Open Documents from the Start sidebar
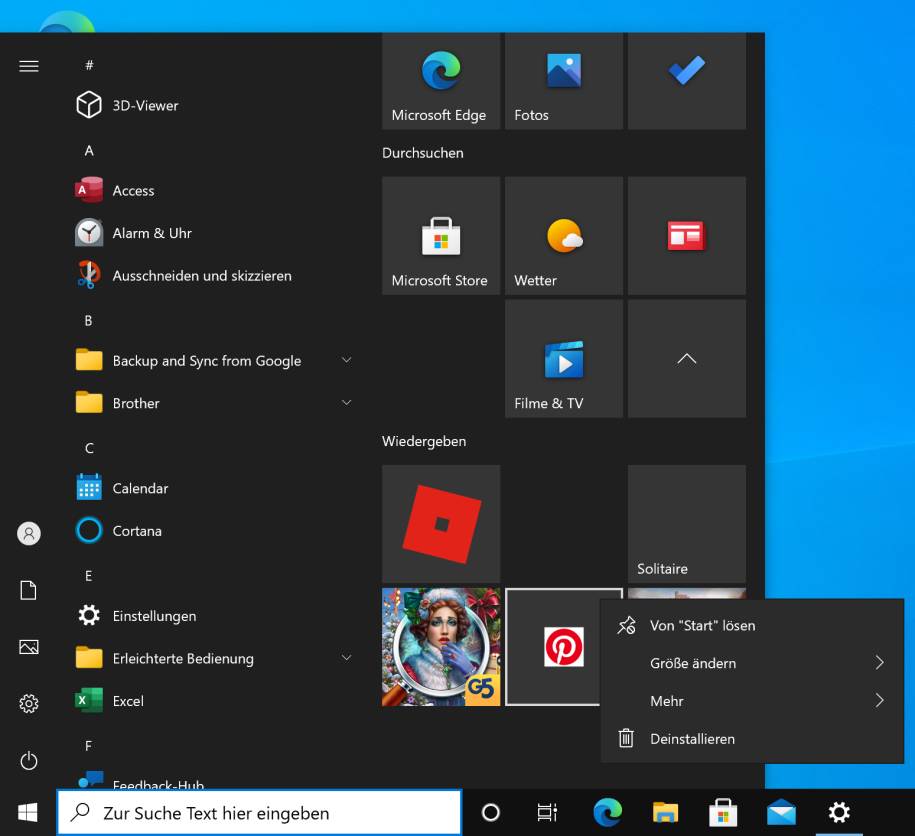 [29, 590]
